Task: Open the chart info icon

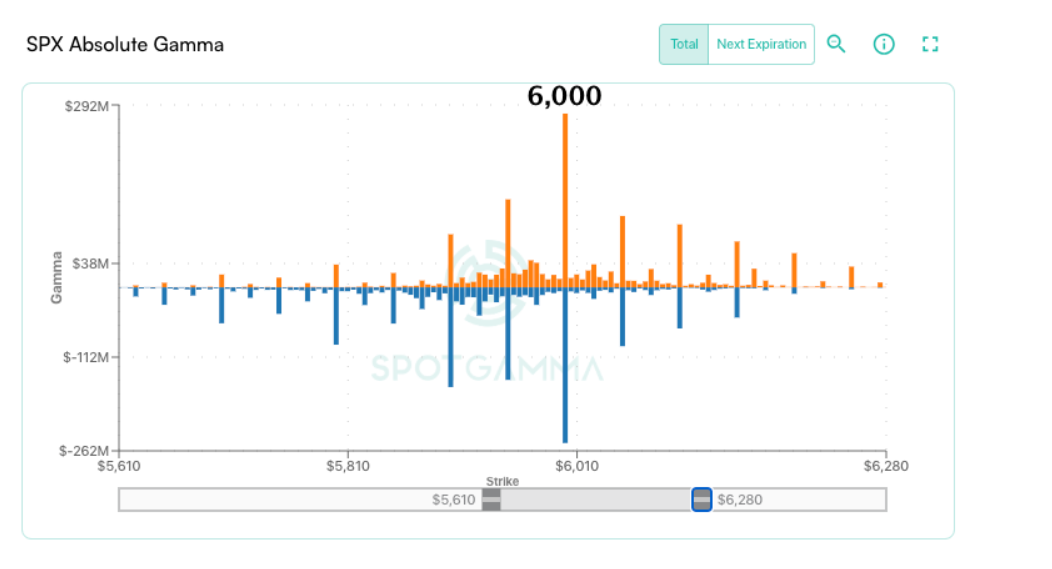Action: click(x=884, y=44)
